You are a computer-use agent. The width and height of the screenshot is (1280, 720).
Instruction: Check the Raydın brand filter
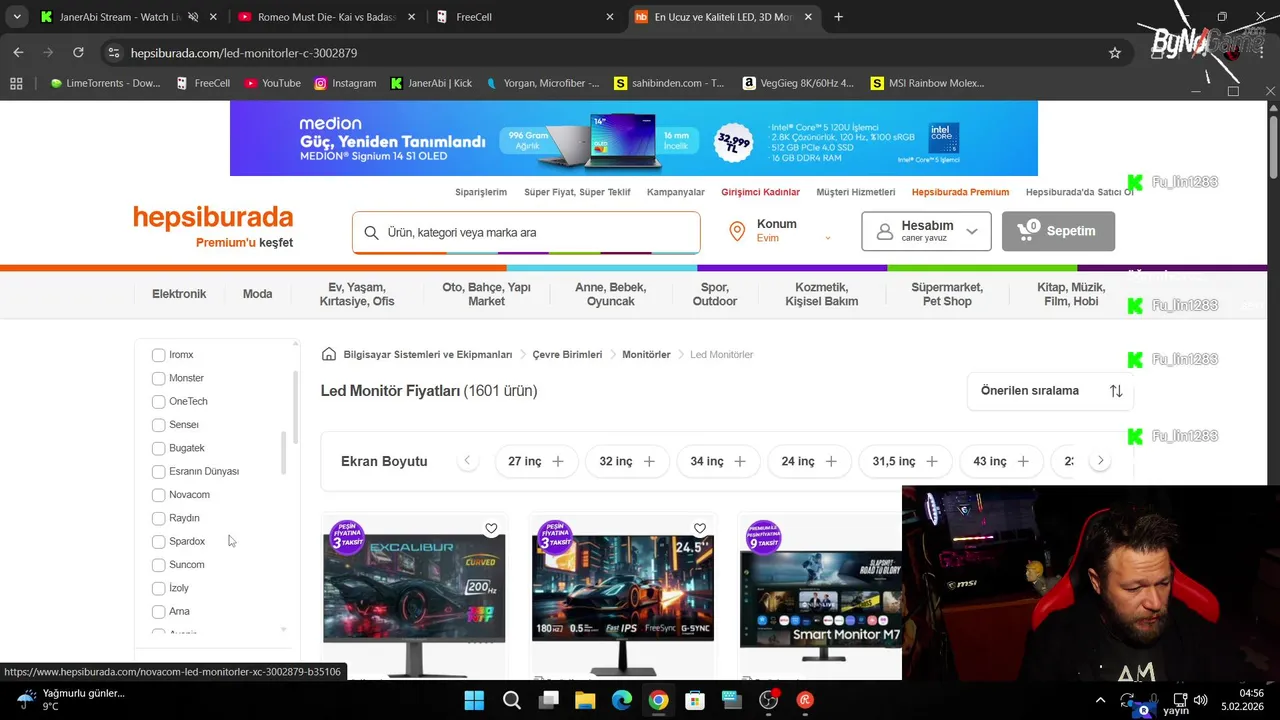[x=158, y=518]
